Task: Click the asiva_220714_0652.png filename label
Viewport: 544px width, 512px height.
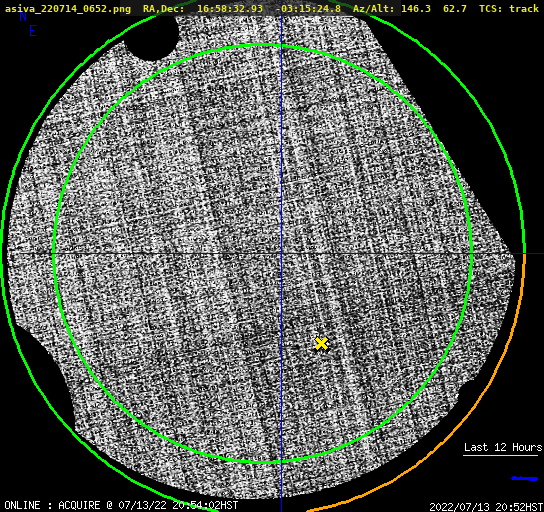Action: point(68,8)
